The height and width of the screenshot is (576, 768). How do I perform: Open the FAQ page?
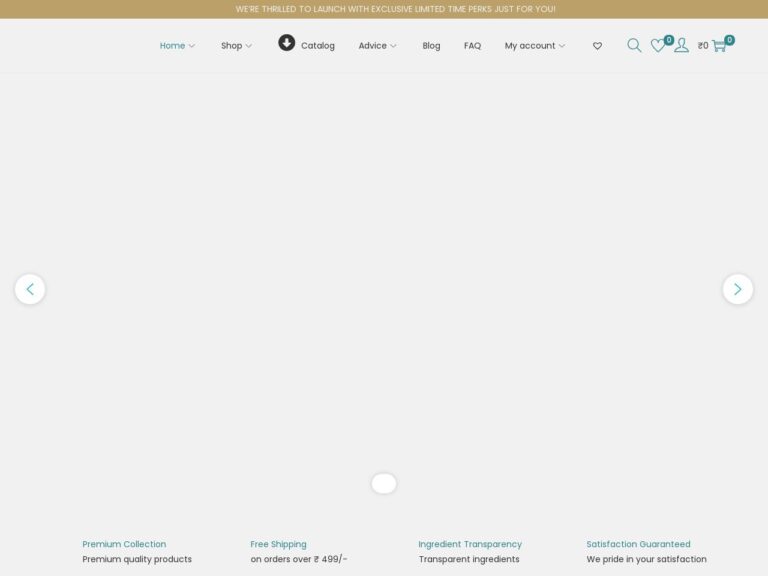[473, 46]
